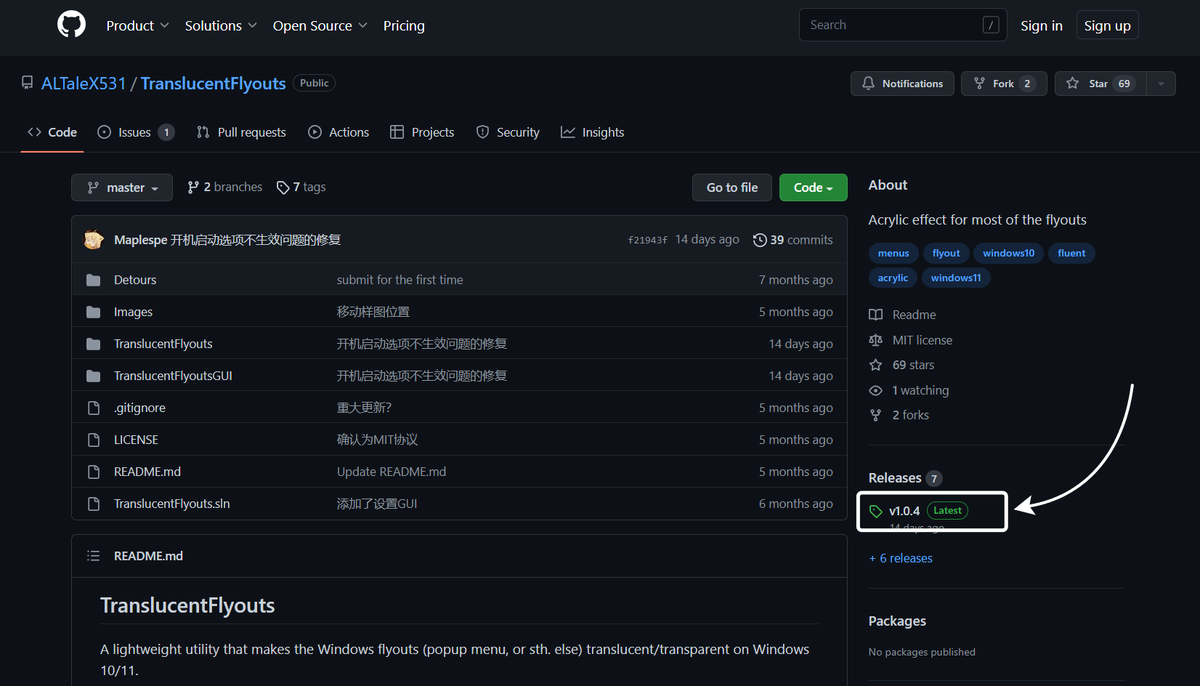Open the Readme link in About
This screenshot has width=1200, height=686.
pos(902,315)
